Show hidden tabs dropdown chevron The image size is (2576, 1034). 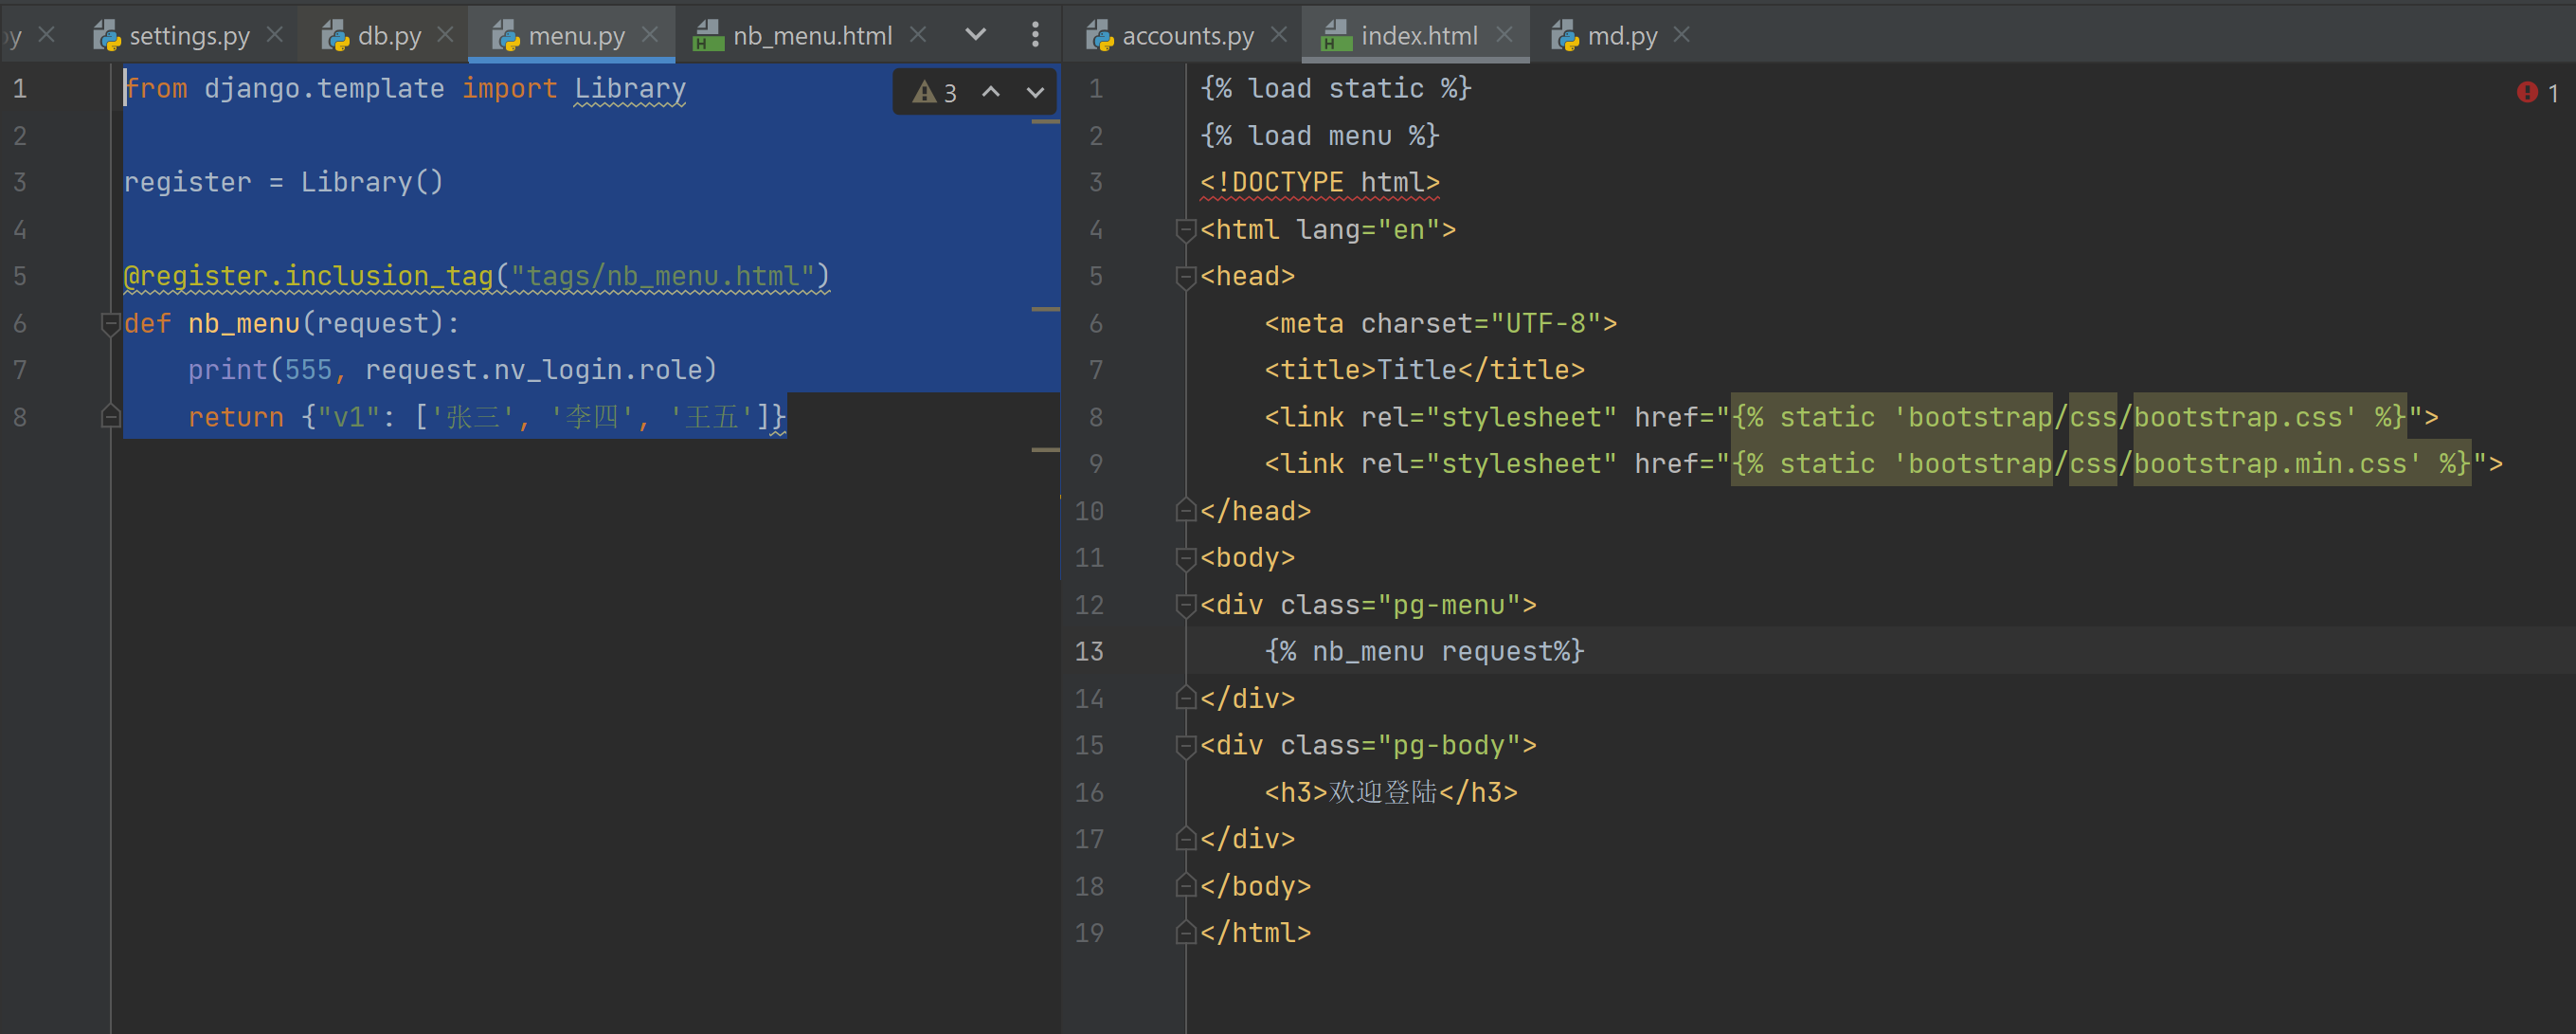click(975, 35)
